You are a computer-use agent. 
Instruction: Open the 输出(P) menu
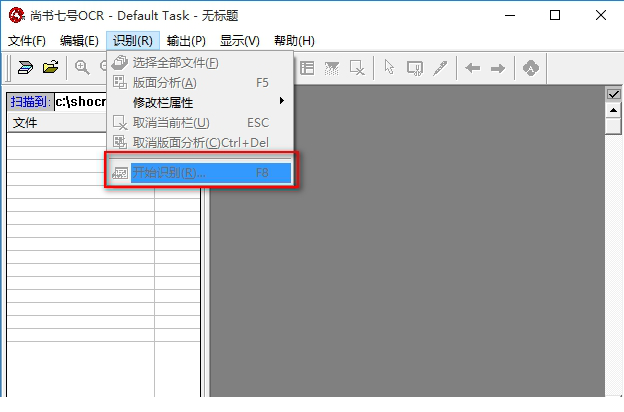tap(186, 41)
